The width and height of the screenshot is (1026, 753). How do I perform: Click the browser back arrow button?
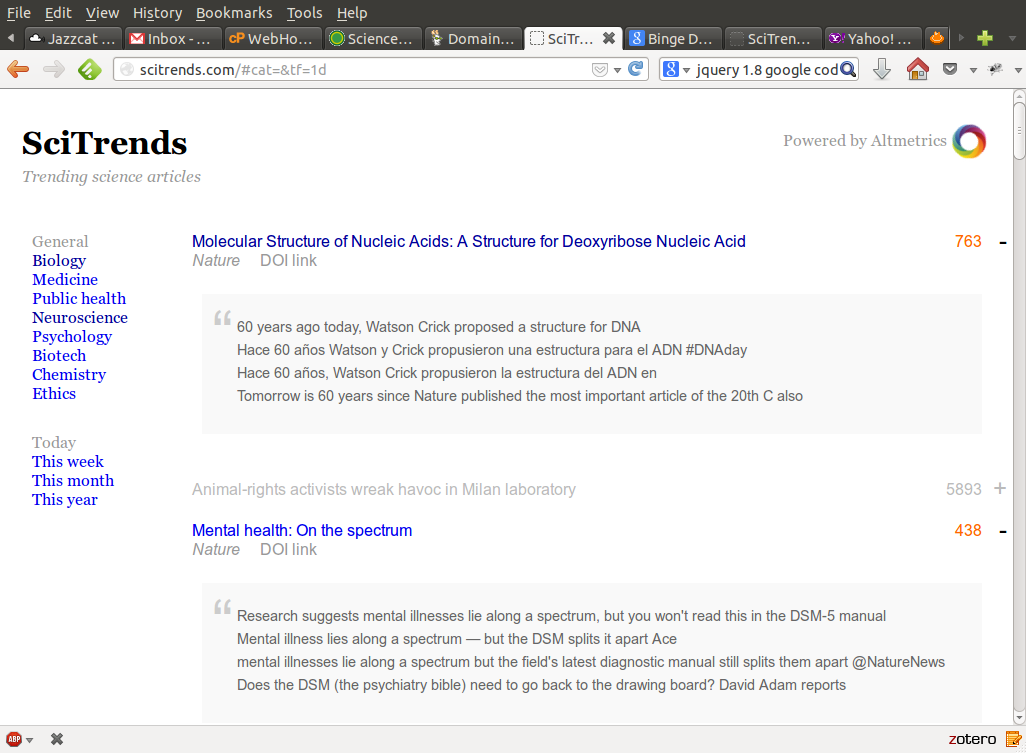point(18,69)
